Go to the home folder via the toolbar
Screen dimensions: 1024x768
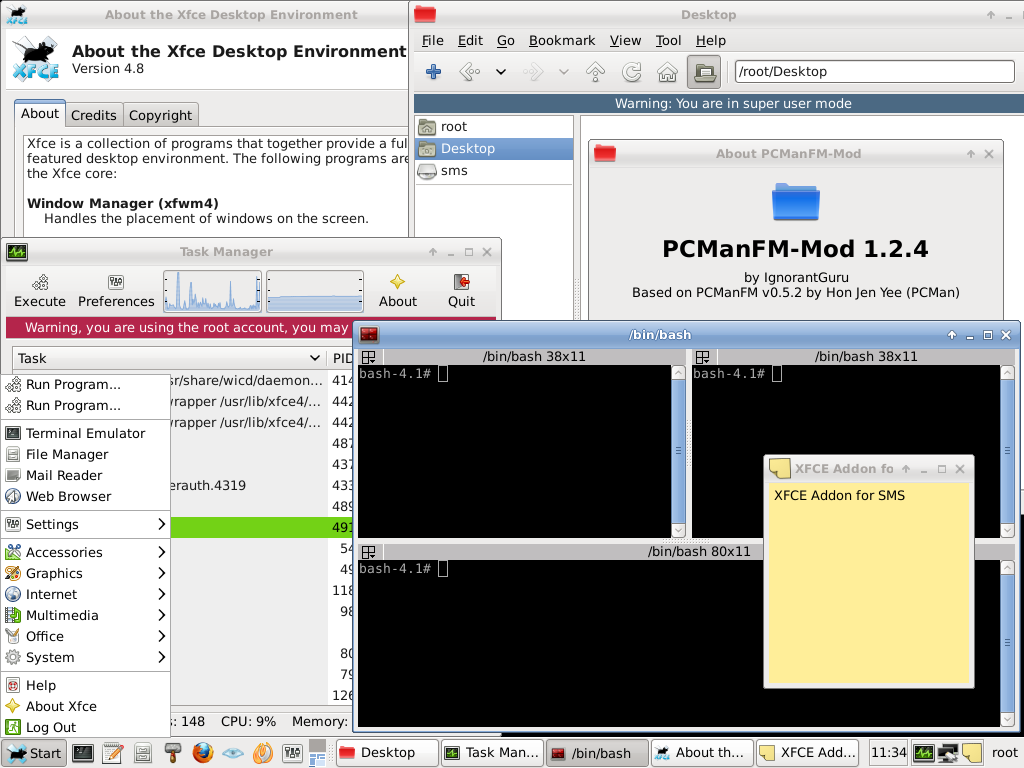tap(667, 72)
